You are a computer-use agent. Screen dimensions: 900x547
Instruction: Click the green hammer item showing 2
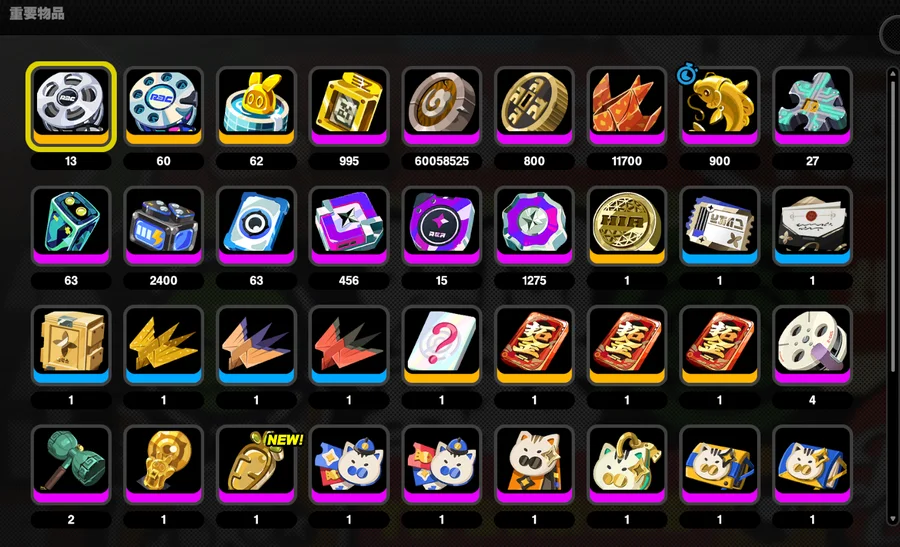[x=71, y=464]
